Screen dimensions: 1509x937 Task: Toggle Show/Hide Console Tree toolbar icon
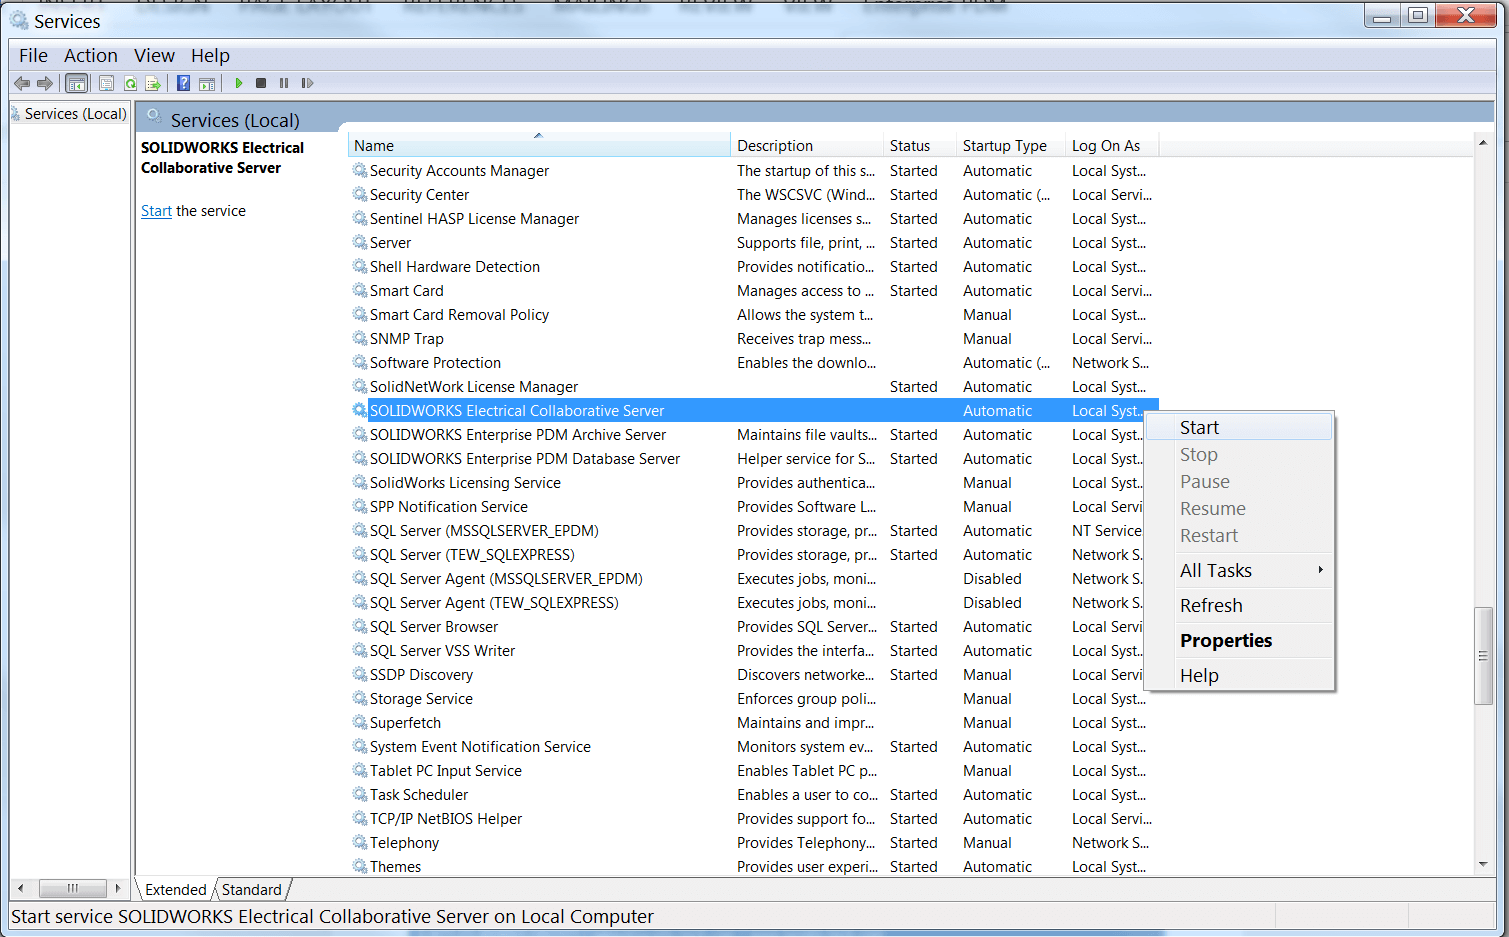click(77, 83)
